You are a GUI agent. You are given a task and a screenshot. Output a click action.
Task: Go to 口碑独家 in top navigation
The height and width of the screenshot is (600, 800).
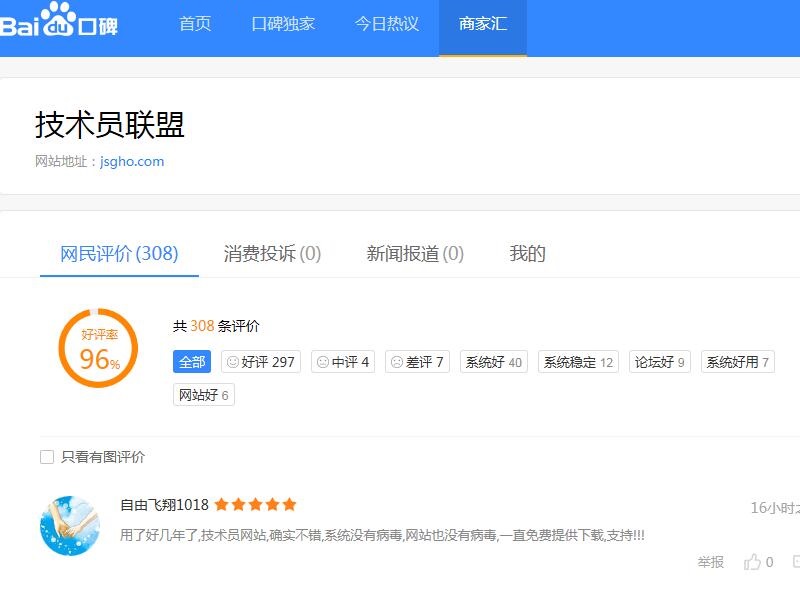coord(283,24)
